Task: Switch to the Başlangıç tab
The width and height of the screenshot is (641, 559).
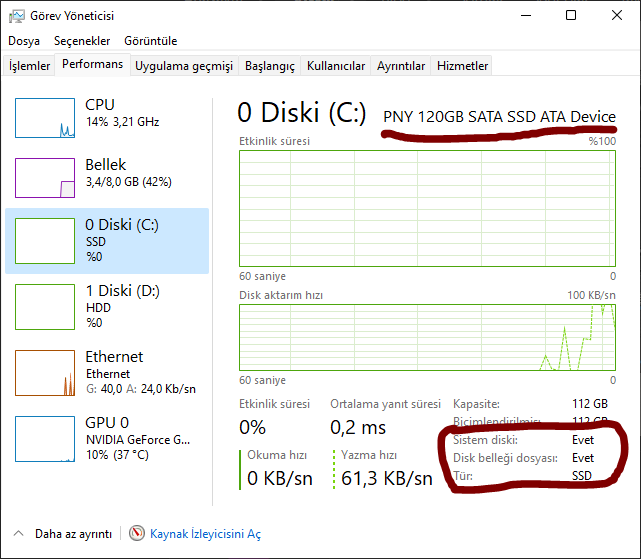Action: coord(270,66)
